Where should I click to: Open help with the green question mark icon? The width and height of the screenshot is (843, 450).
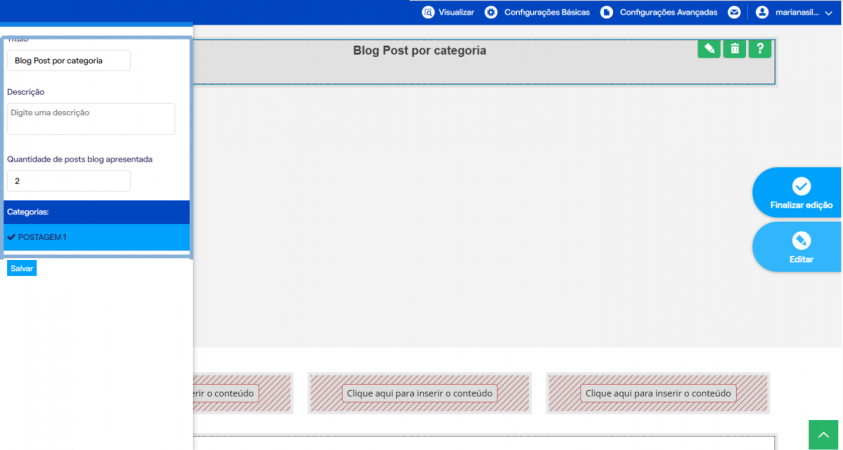pyautogui.click(x=760, y=49)
